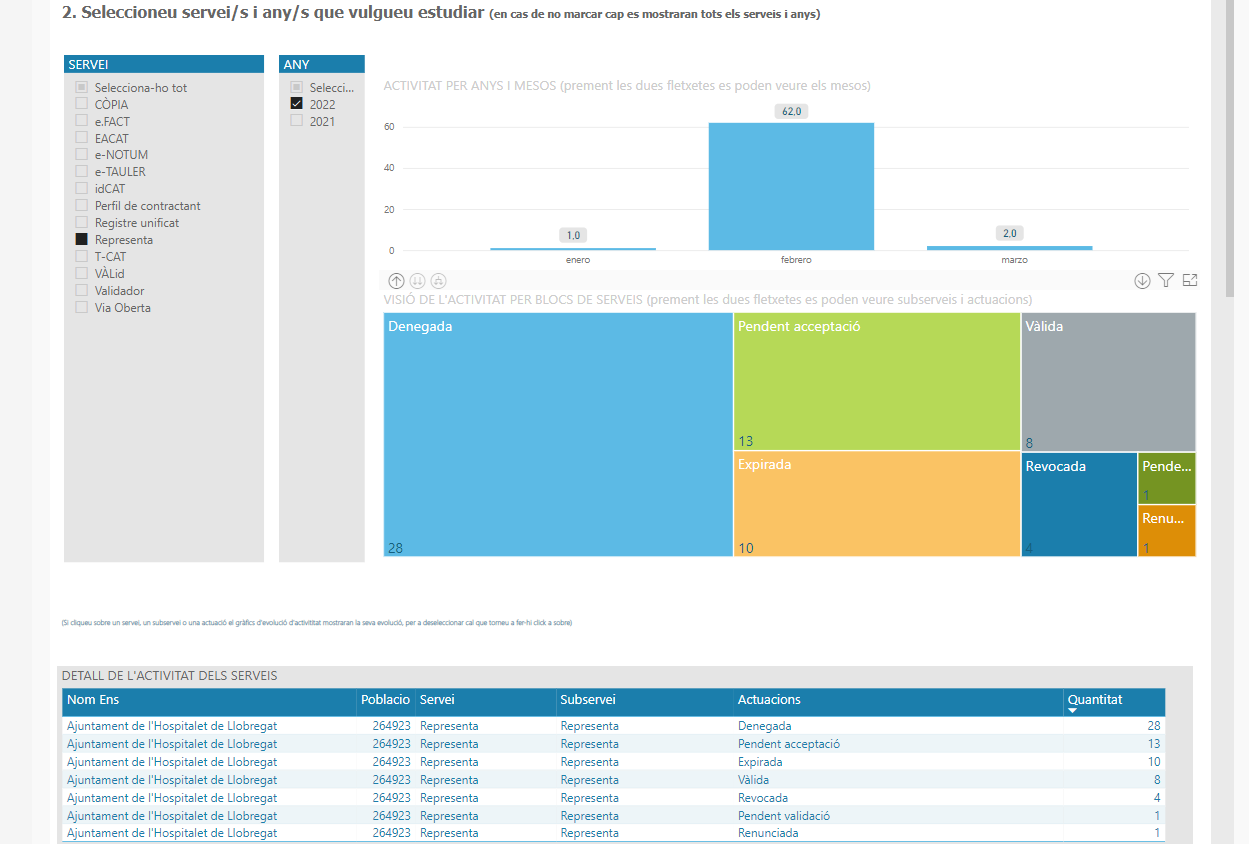Select the blue Denegada treemap block

pyautogui.click(x=558, y=434)
